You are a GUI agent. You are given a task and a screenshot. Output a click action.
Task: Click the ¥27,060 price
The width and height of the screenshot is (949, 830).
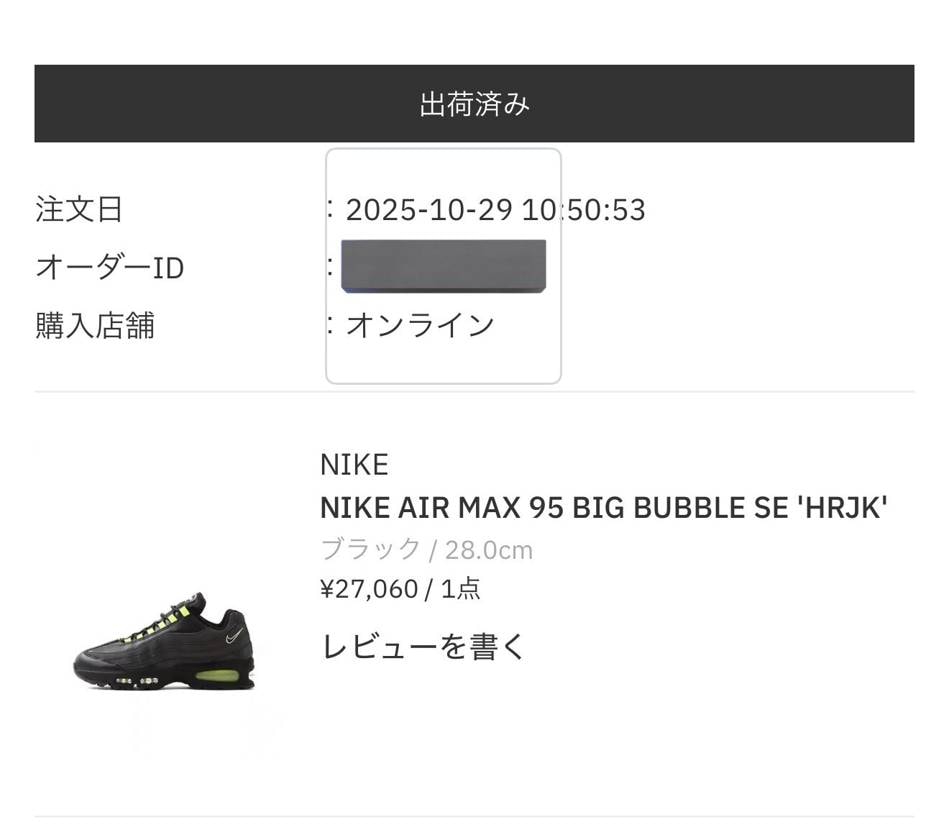pos(368,589)
